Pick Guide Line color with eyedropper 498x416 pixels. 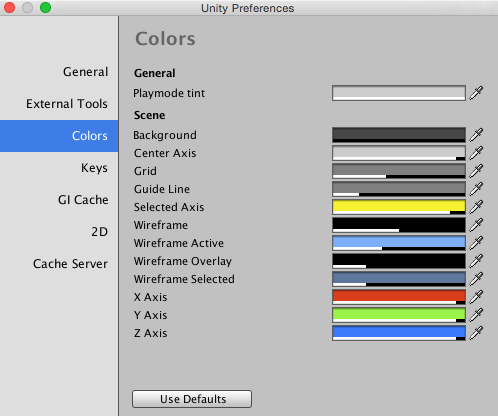(476, 189)
